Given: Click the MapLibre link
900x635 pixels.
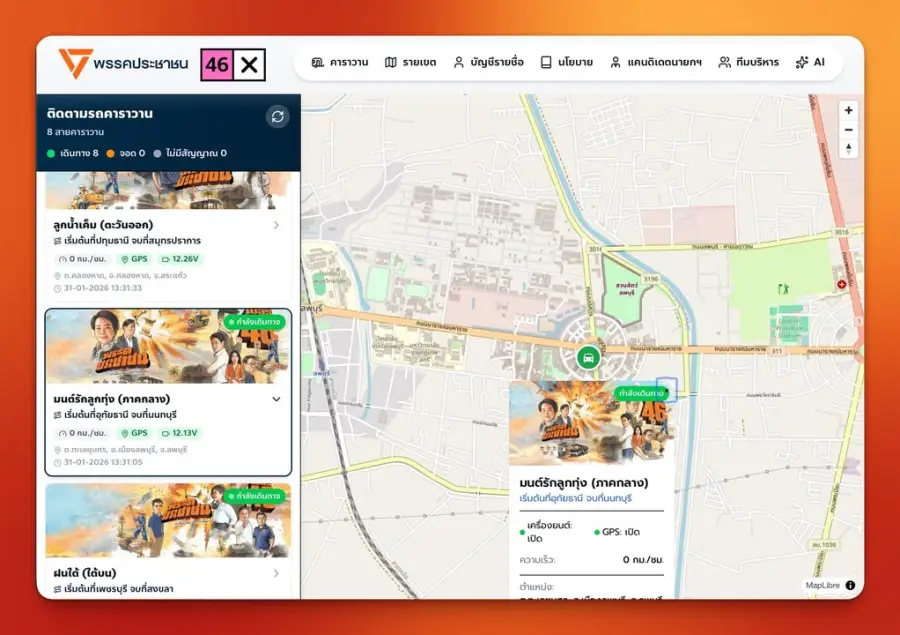Looking at the screenshot, I should click(x=823, y=585).
